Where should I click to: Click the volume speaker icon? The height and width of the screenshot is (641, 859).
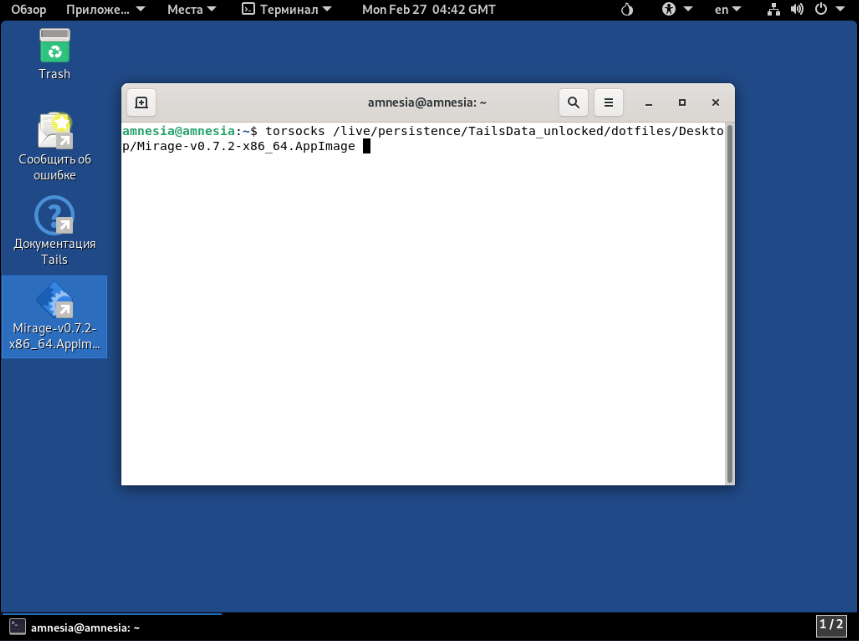click(797, 10)
